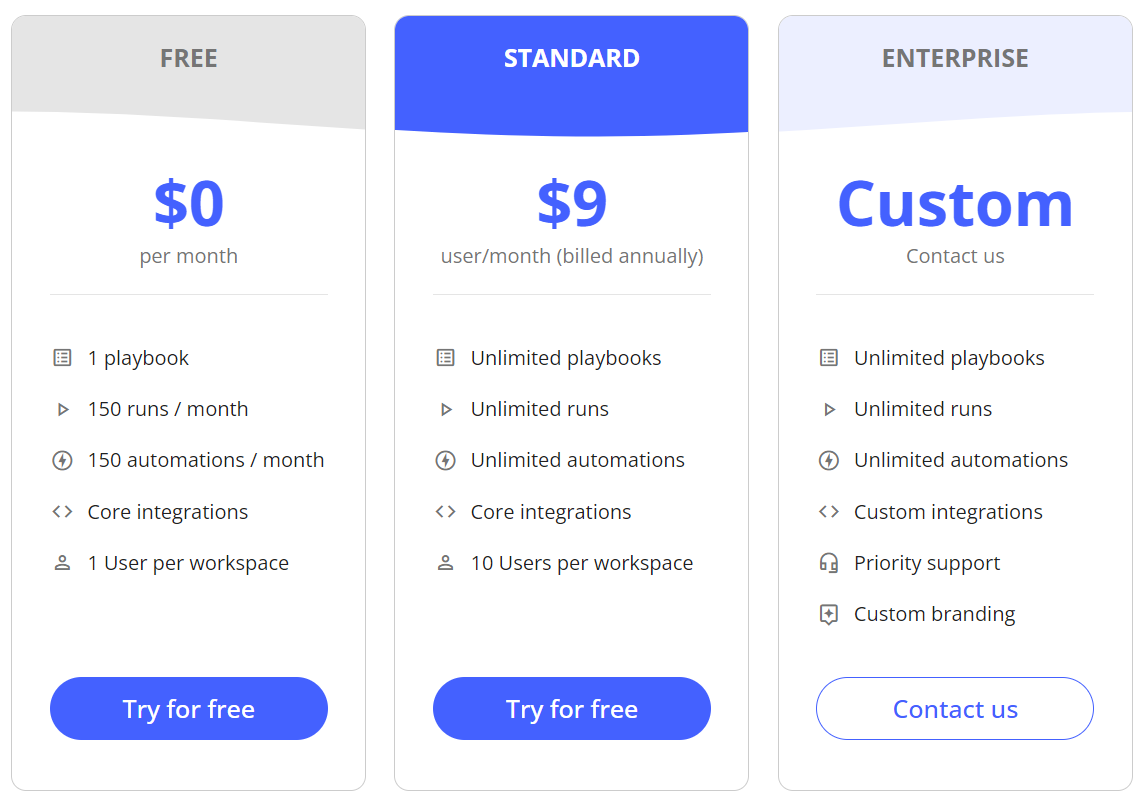Select the user icon next to "10 Users per workspace"
The height and width of the screenshot is (800, 1142).
pos(445,562)
